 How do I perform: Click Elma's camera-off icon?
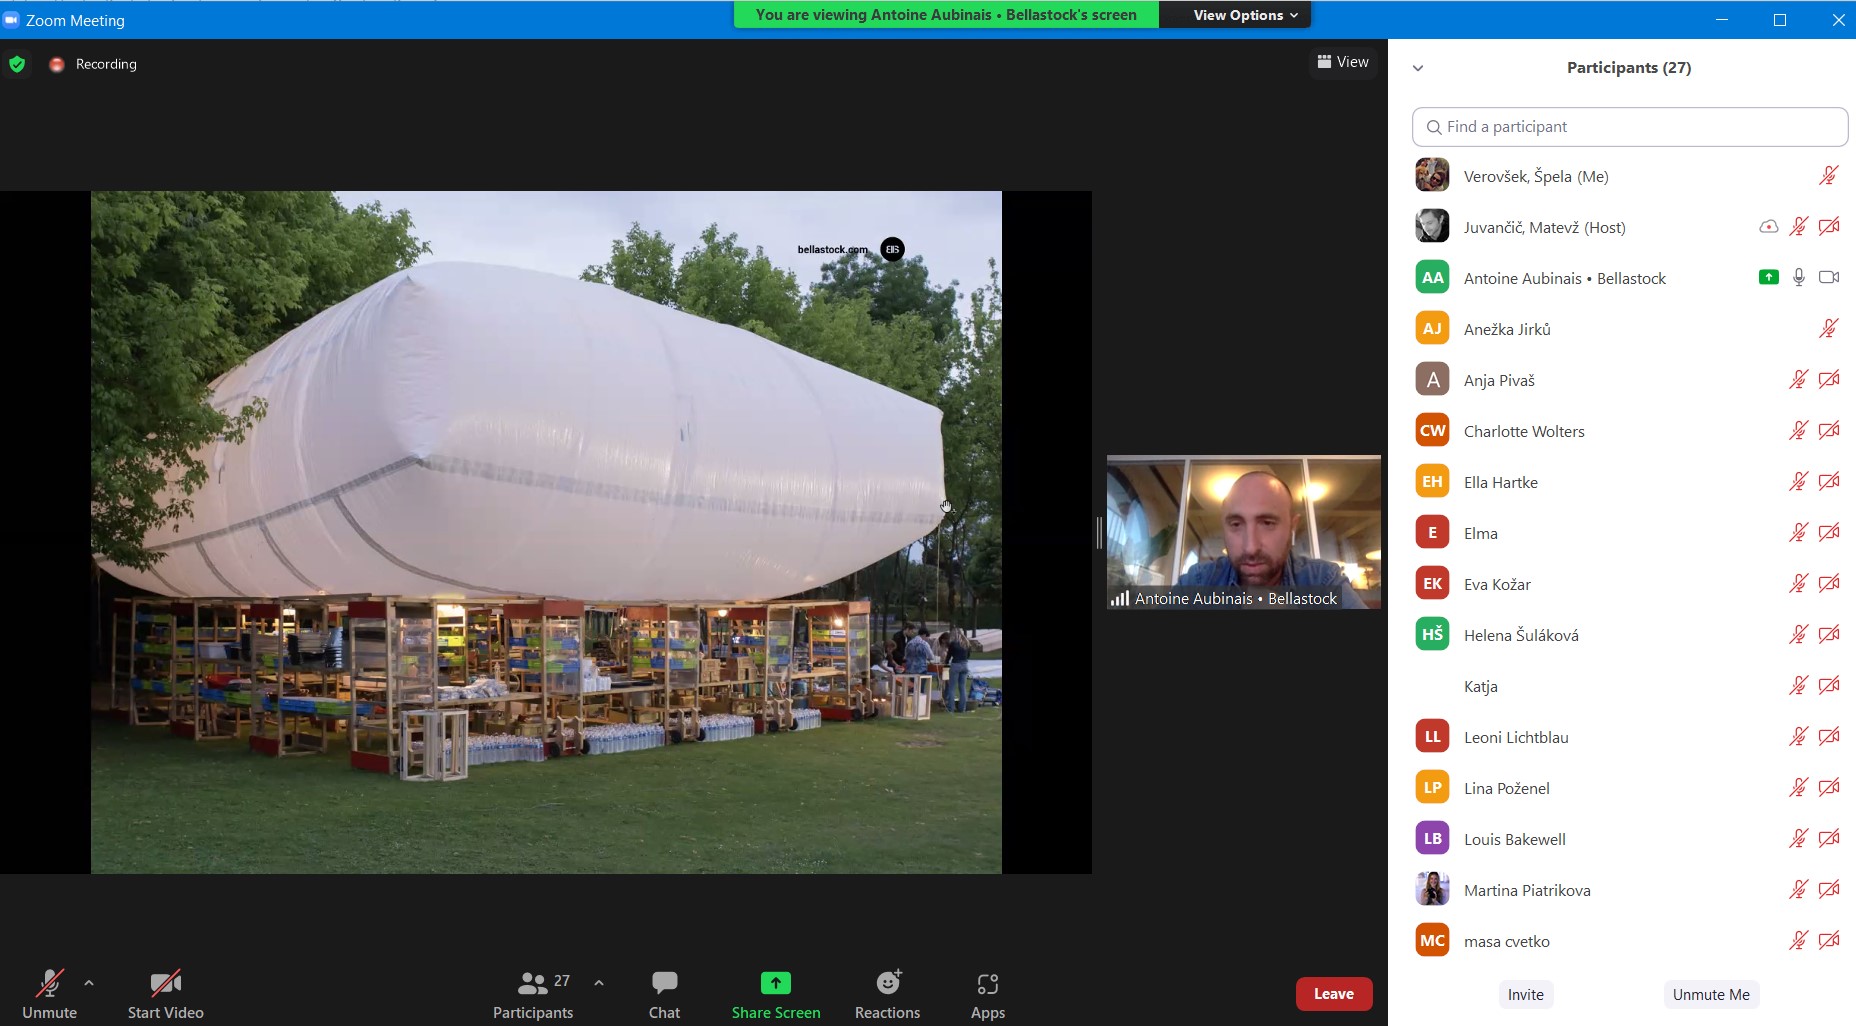1829,532
